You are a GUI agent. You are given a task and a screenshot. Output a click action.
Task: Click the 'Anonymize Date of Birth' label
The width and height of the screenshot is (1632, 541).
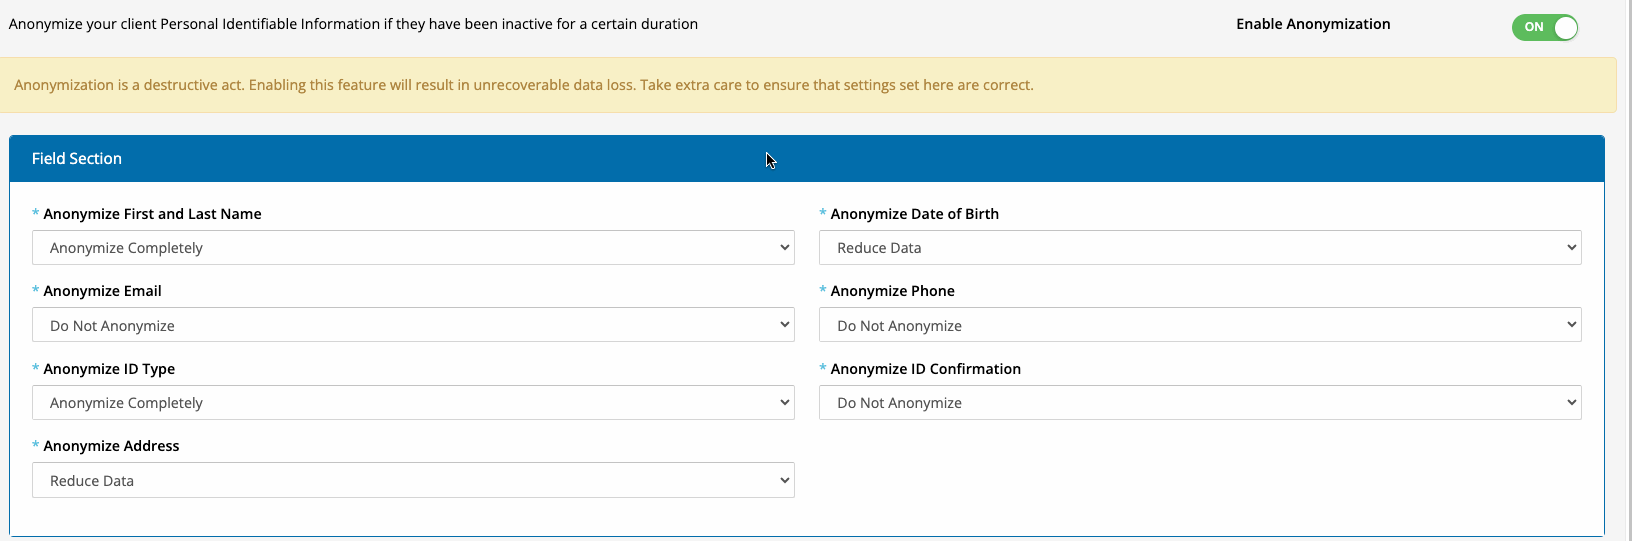(x=914, y=214)
